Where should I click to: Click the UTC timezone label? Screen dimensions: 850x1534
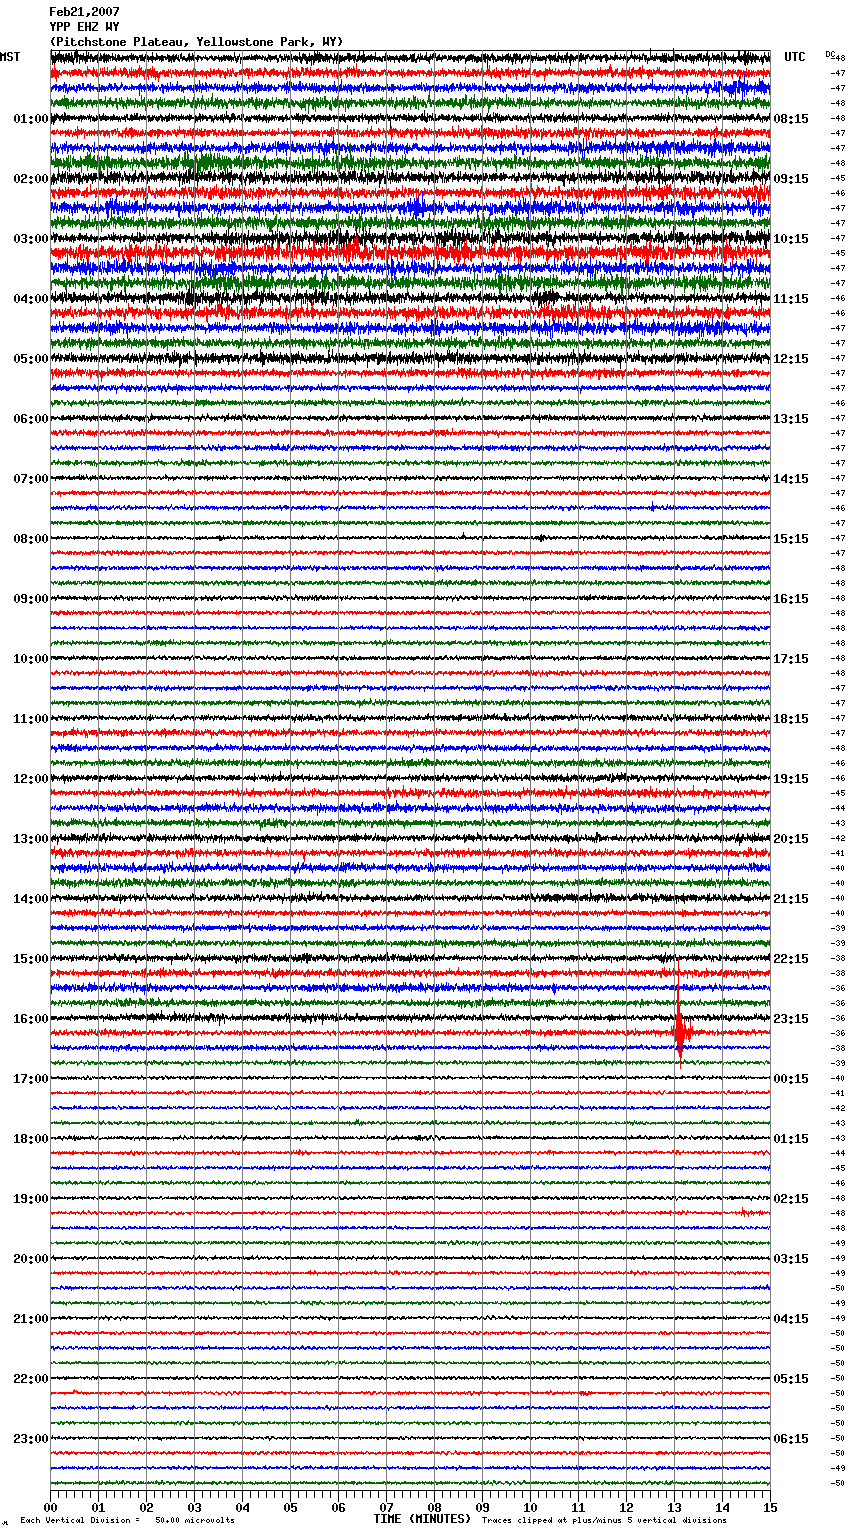[794, 57]
